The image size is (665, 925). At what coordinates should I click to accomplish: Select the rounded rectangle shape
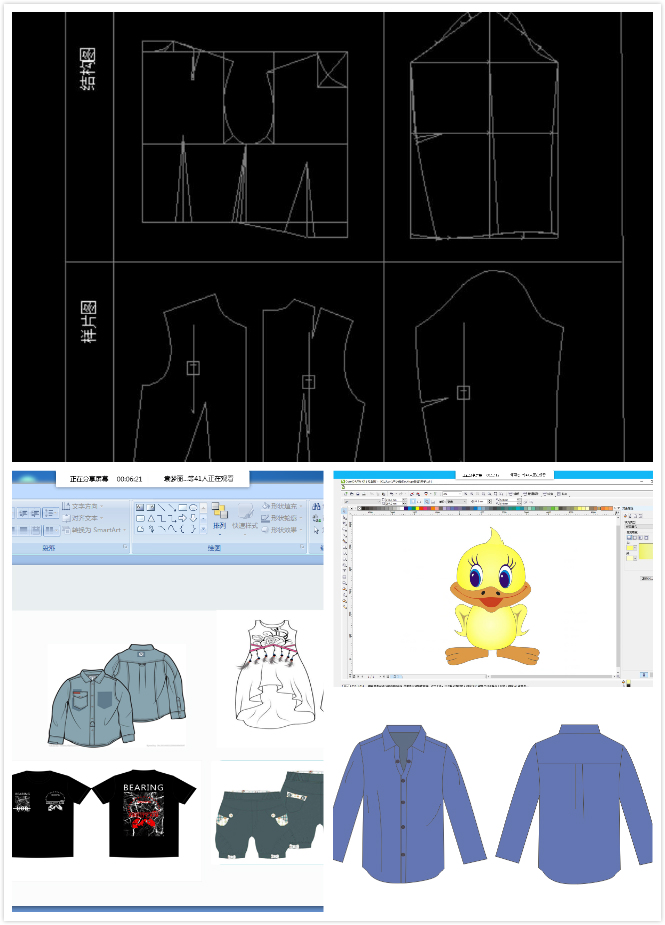140,518
